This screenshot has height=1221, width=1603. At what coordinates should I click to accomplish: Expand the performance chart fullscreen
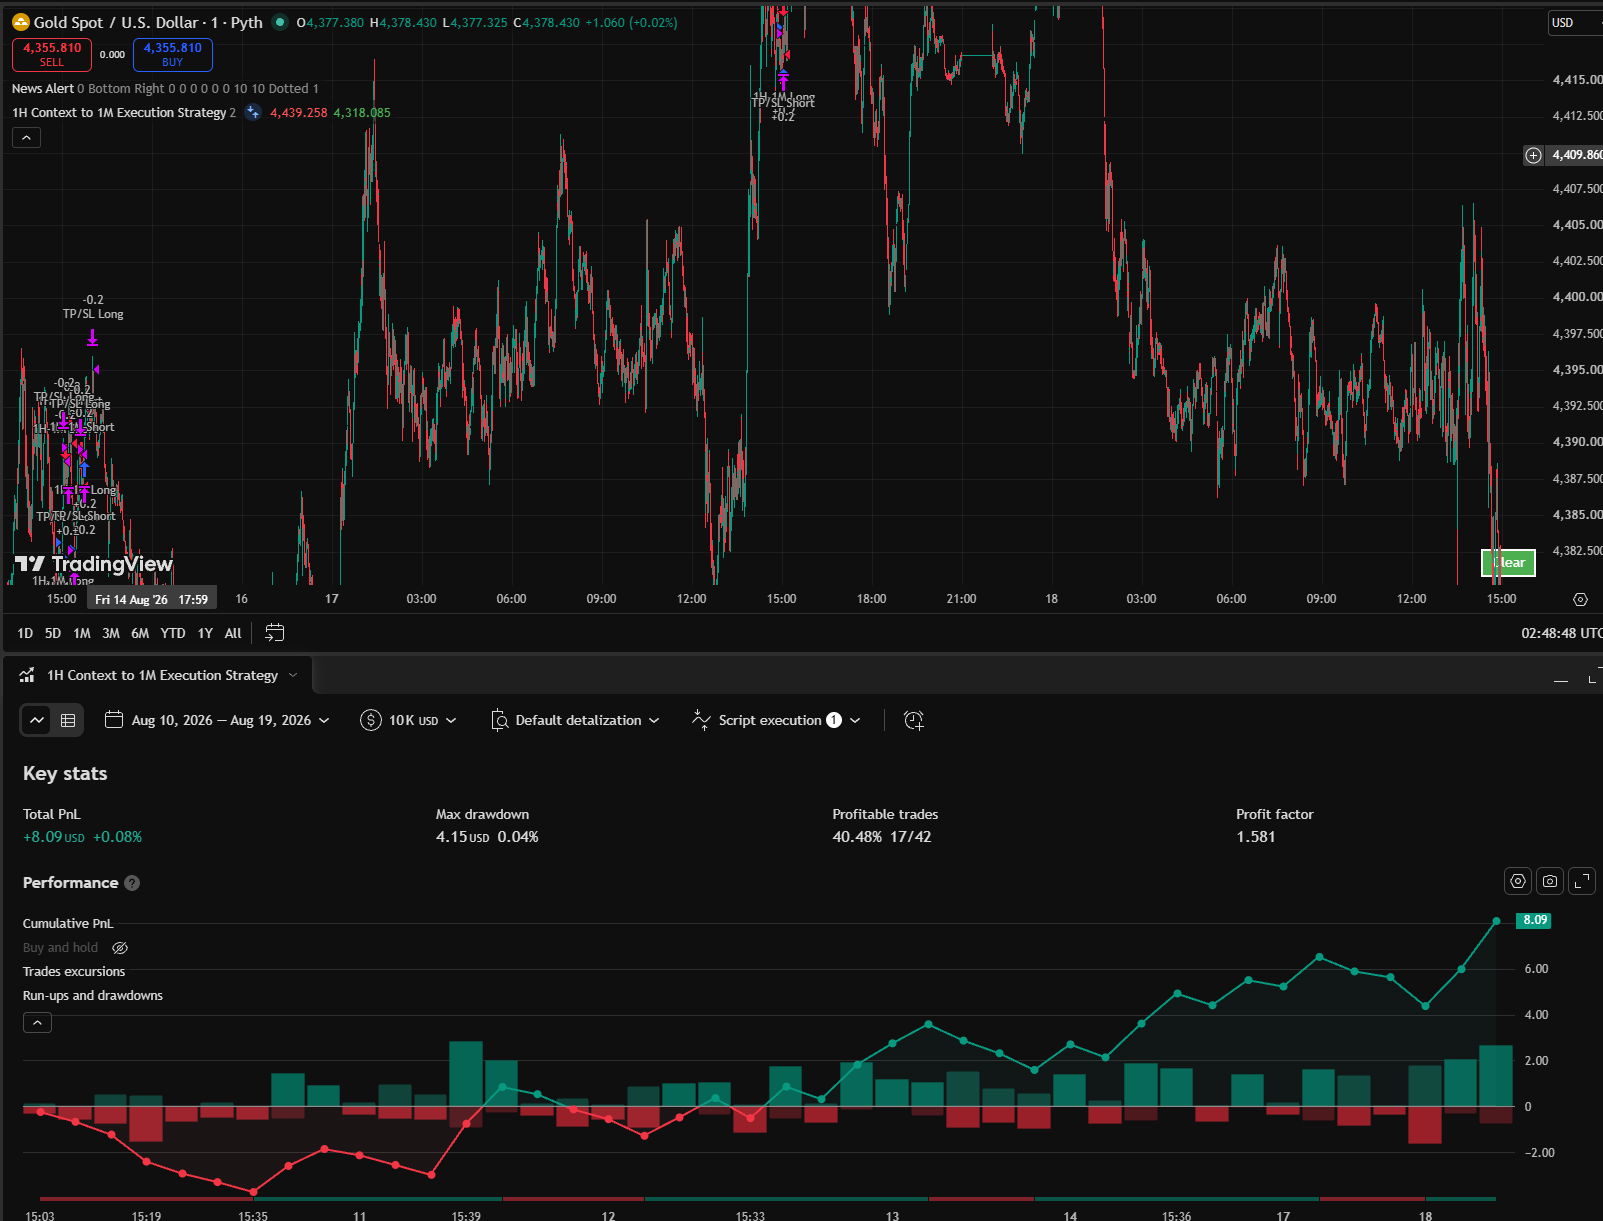click(x=1582, y=881)
